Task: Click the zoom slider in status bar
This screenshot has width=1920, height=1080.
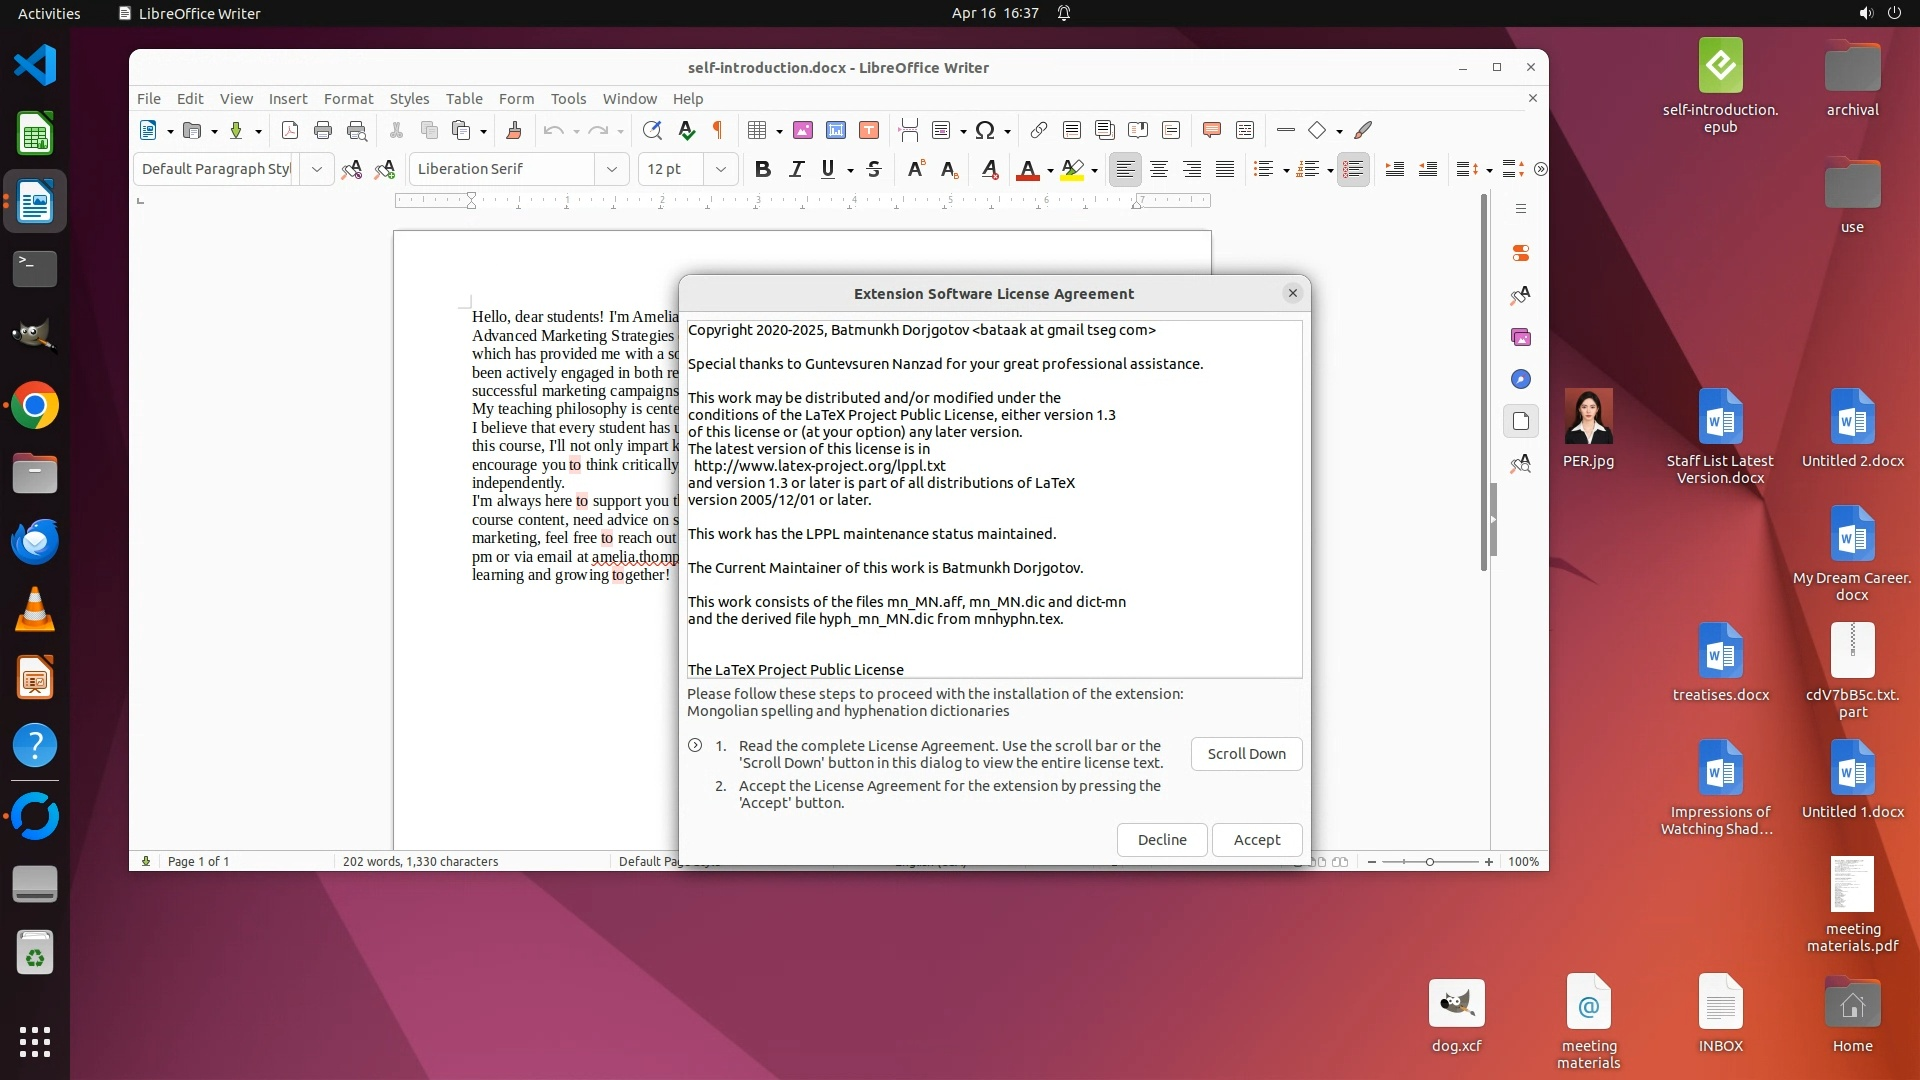Action: click(1429, 861)
